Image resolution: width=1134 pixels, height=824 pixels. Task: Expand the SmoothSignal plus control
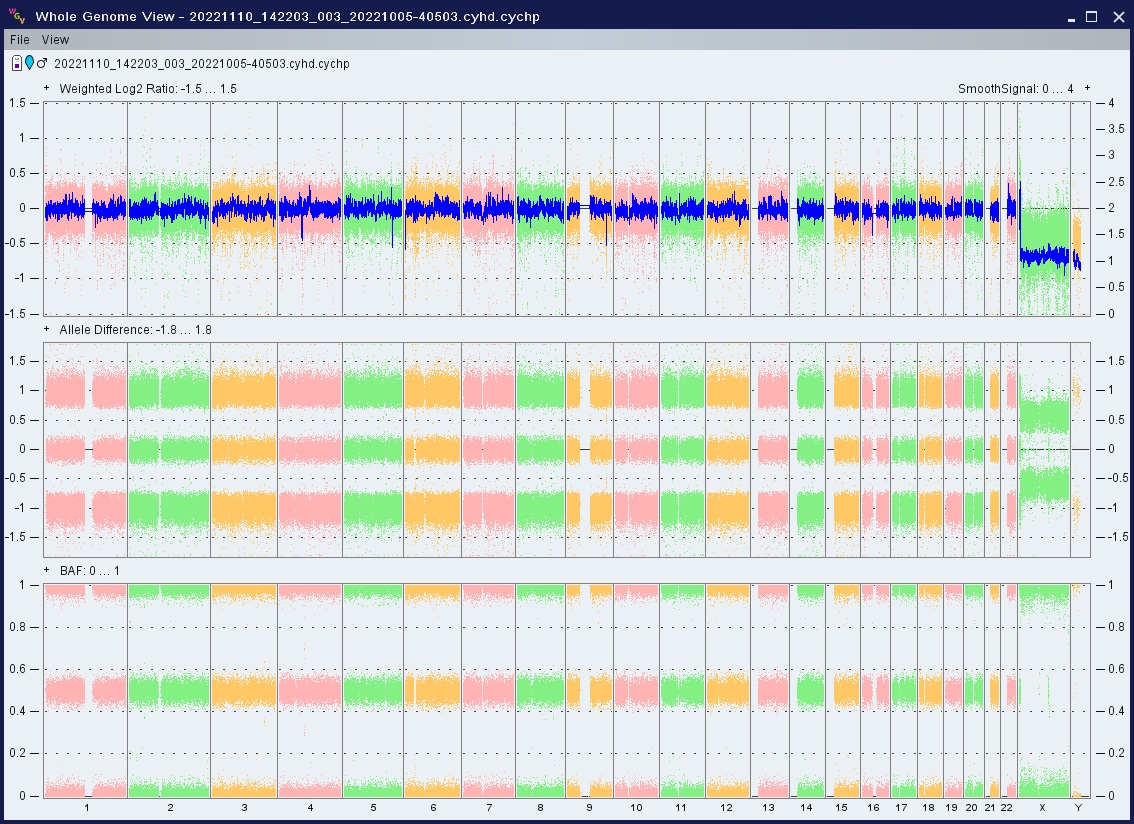[1087, 88]
